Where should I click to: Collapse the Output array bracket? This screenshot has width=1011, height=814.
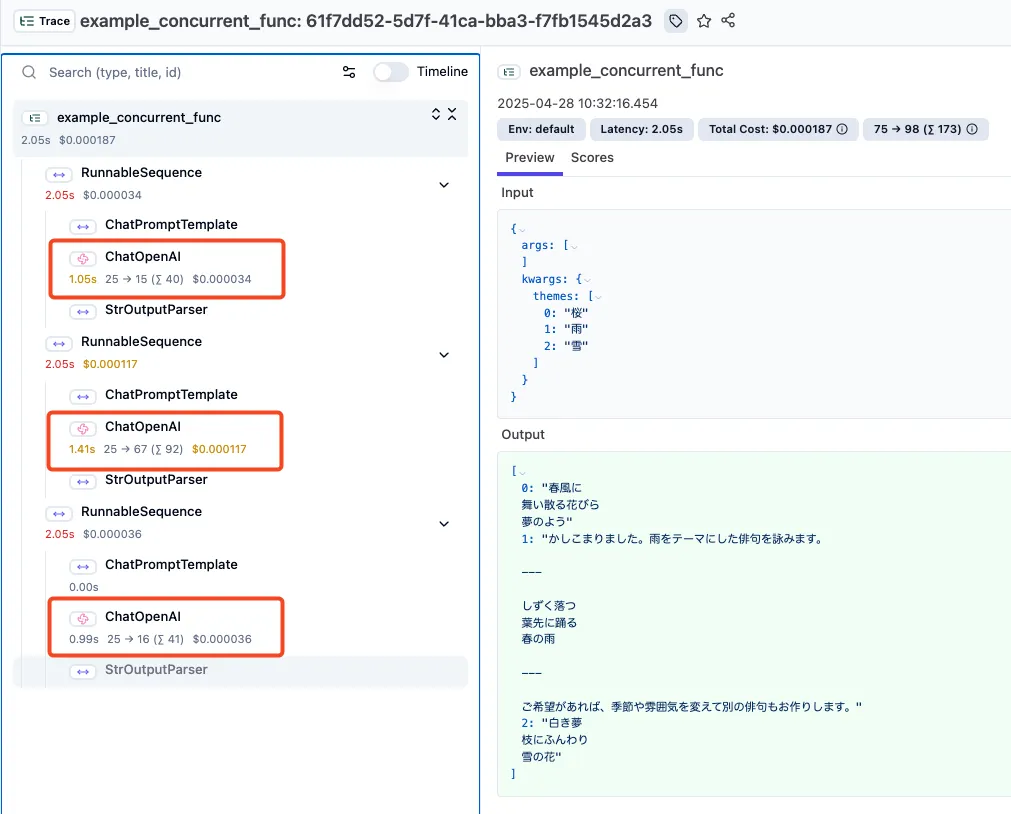[x=522, y=473]
